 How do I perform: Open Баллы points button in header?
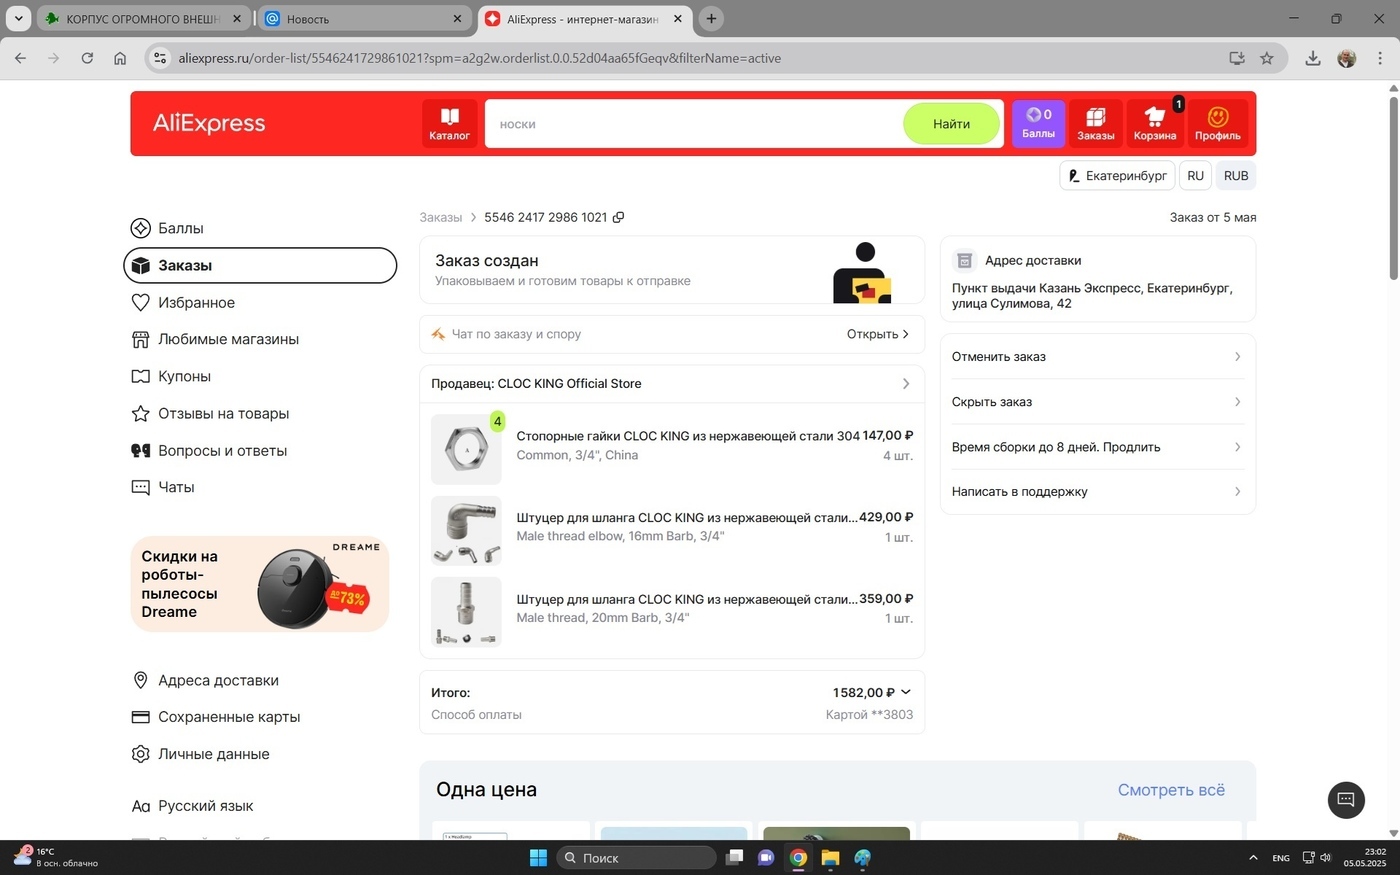1038,123
